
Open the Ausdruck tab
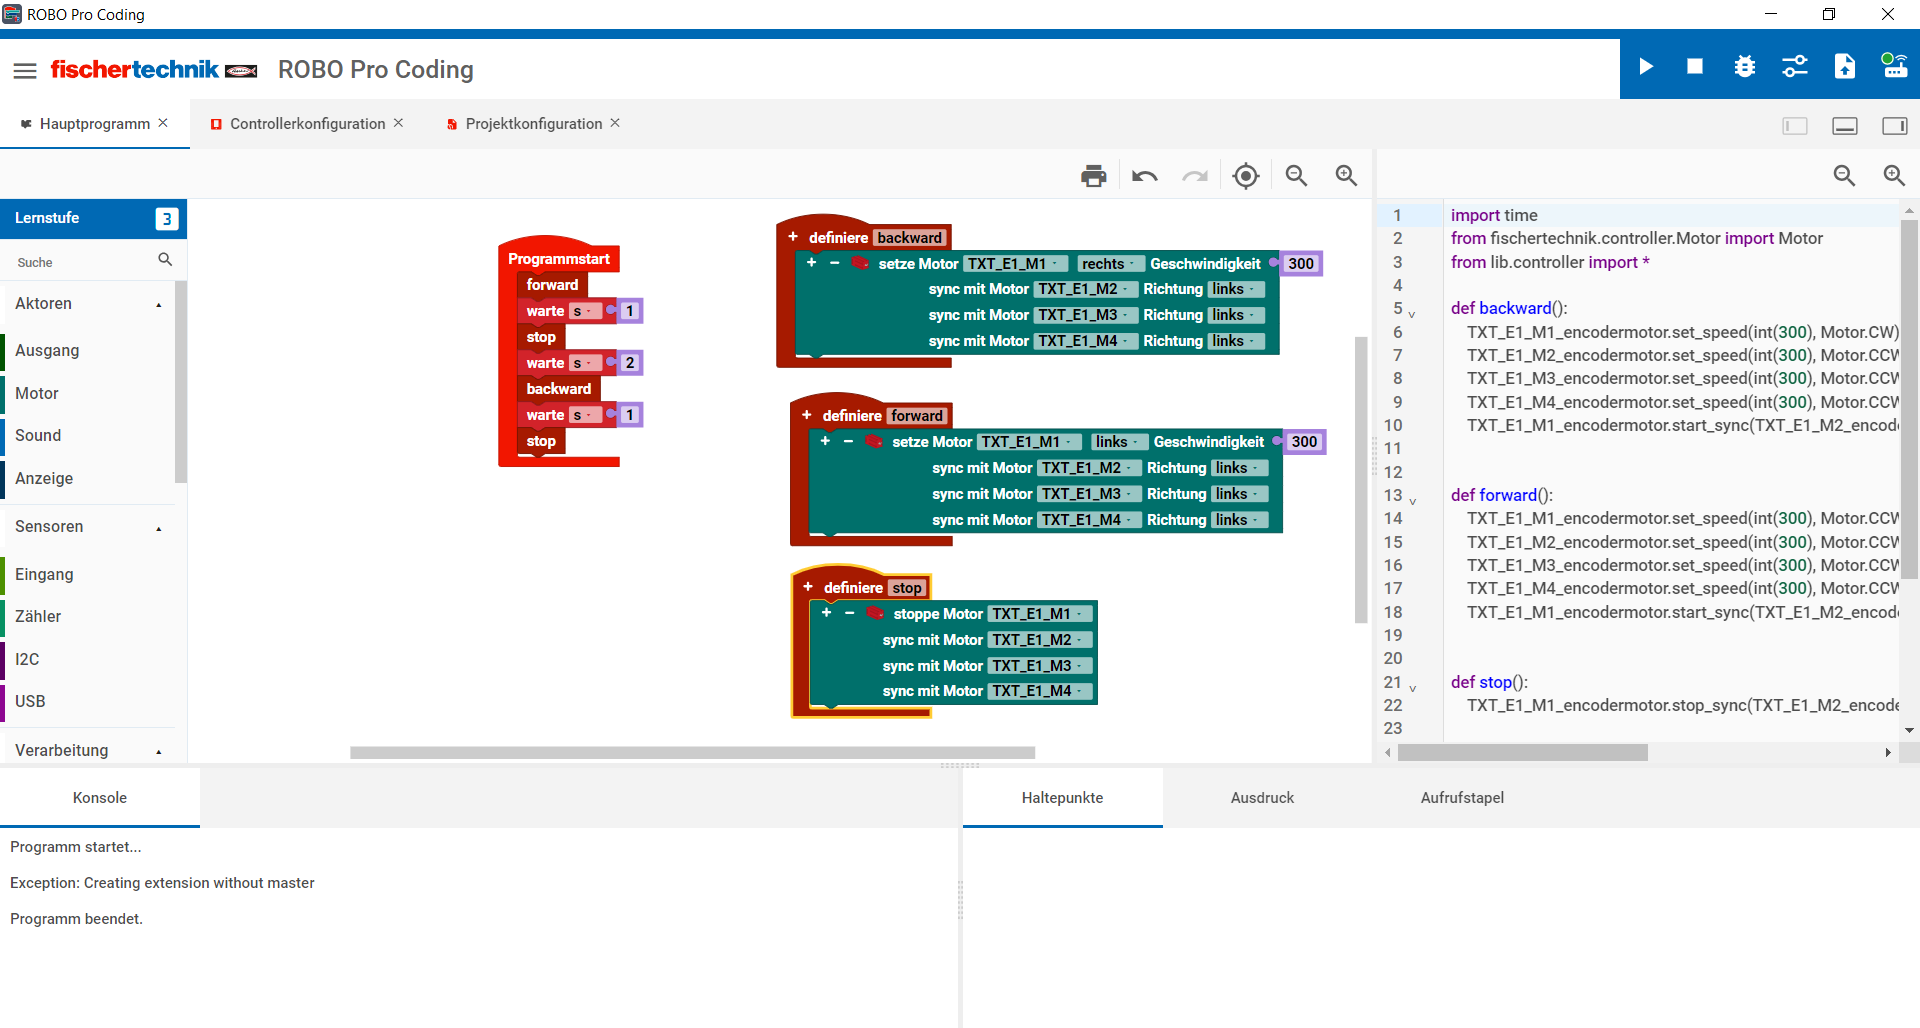(1262, 798)
